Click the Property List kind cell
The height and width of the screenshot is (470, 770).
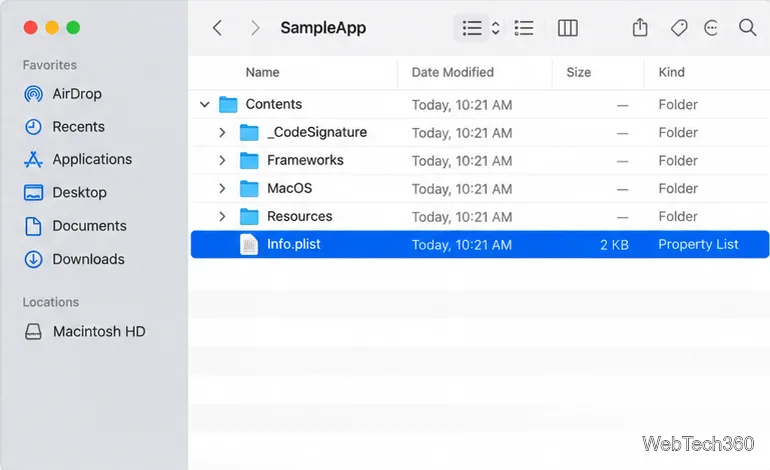(x=698, y=245)
